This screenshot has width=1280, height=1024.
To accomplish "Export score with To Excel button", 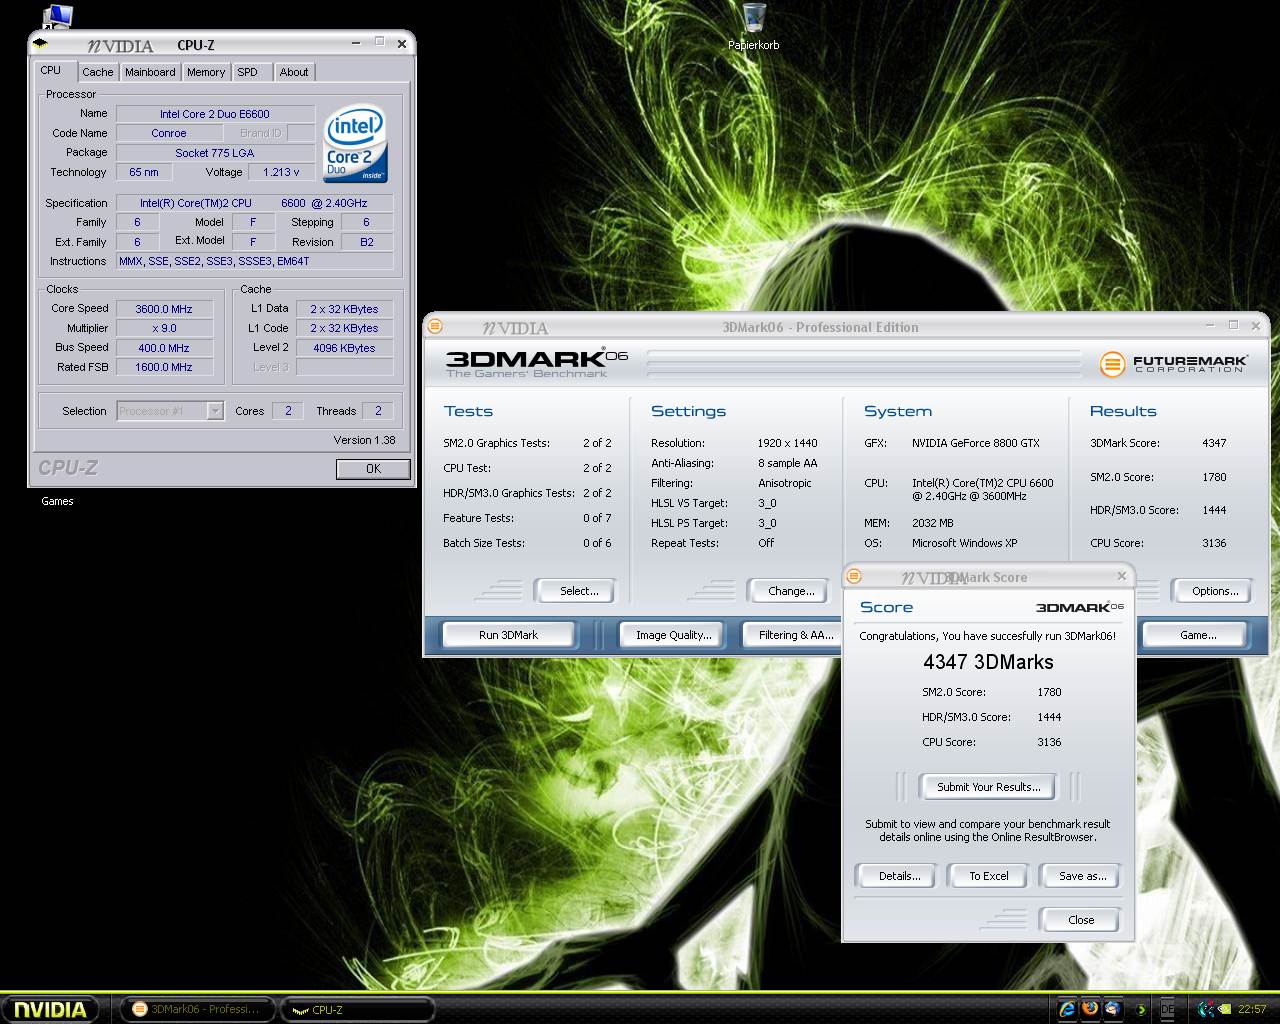I will point(989,876).
